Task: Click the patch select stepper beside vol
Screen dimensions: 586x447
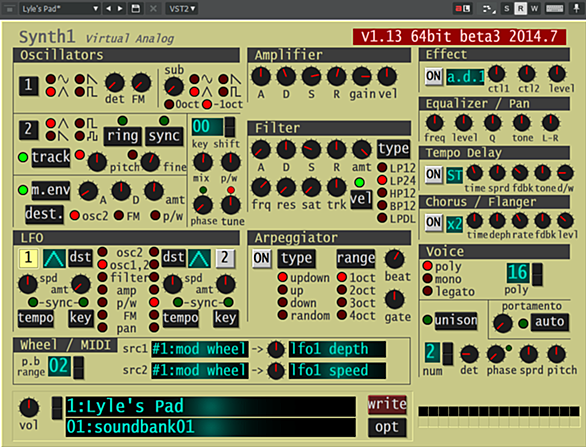Action: 57,407
